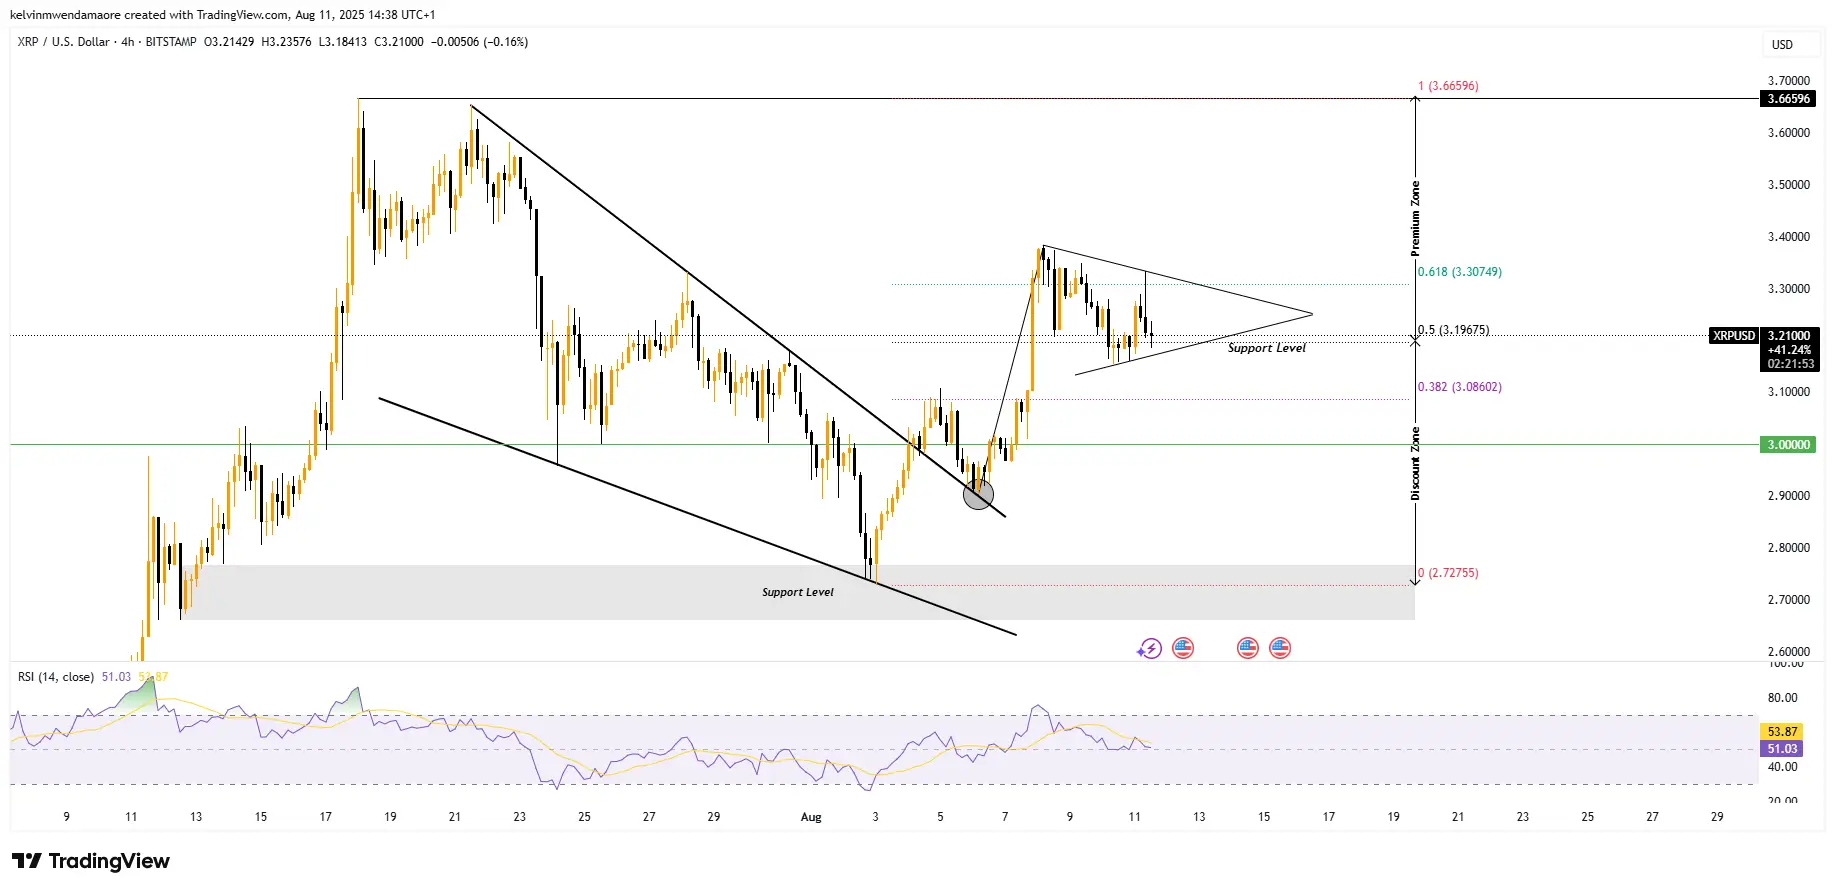
Task: Click the grey circle breakout marker
Action: tap(978, 493)
